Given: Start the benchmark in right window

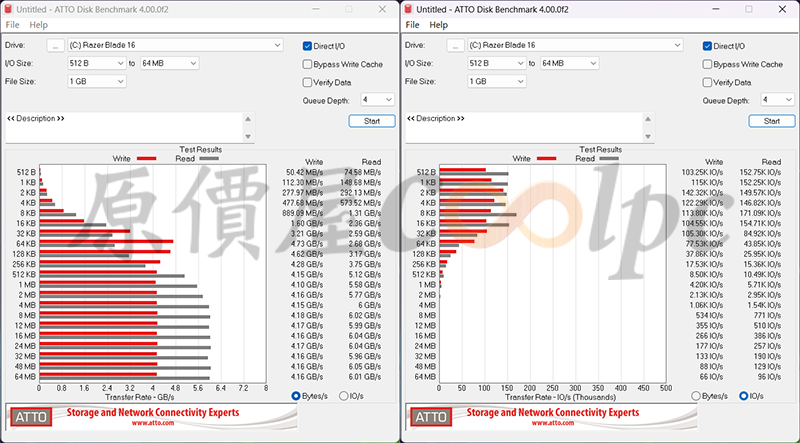Looking at the screenshot, I should pos(772,121).
